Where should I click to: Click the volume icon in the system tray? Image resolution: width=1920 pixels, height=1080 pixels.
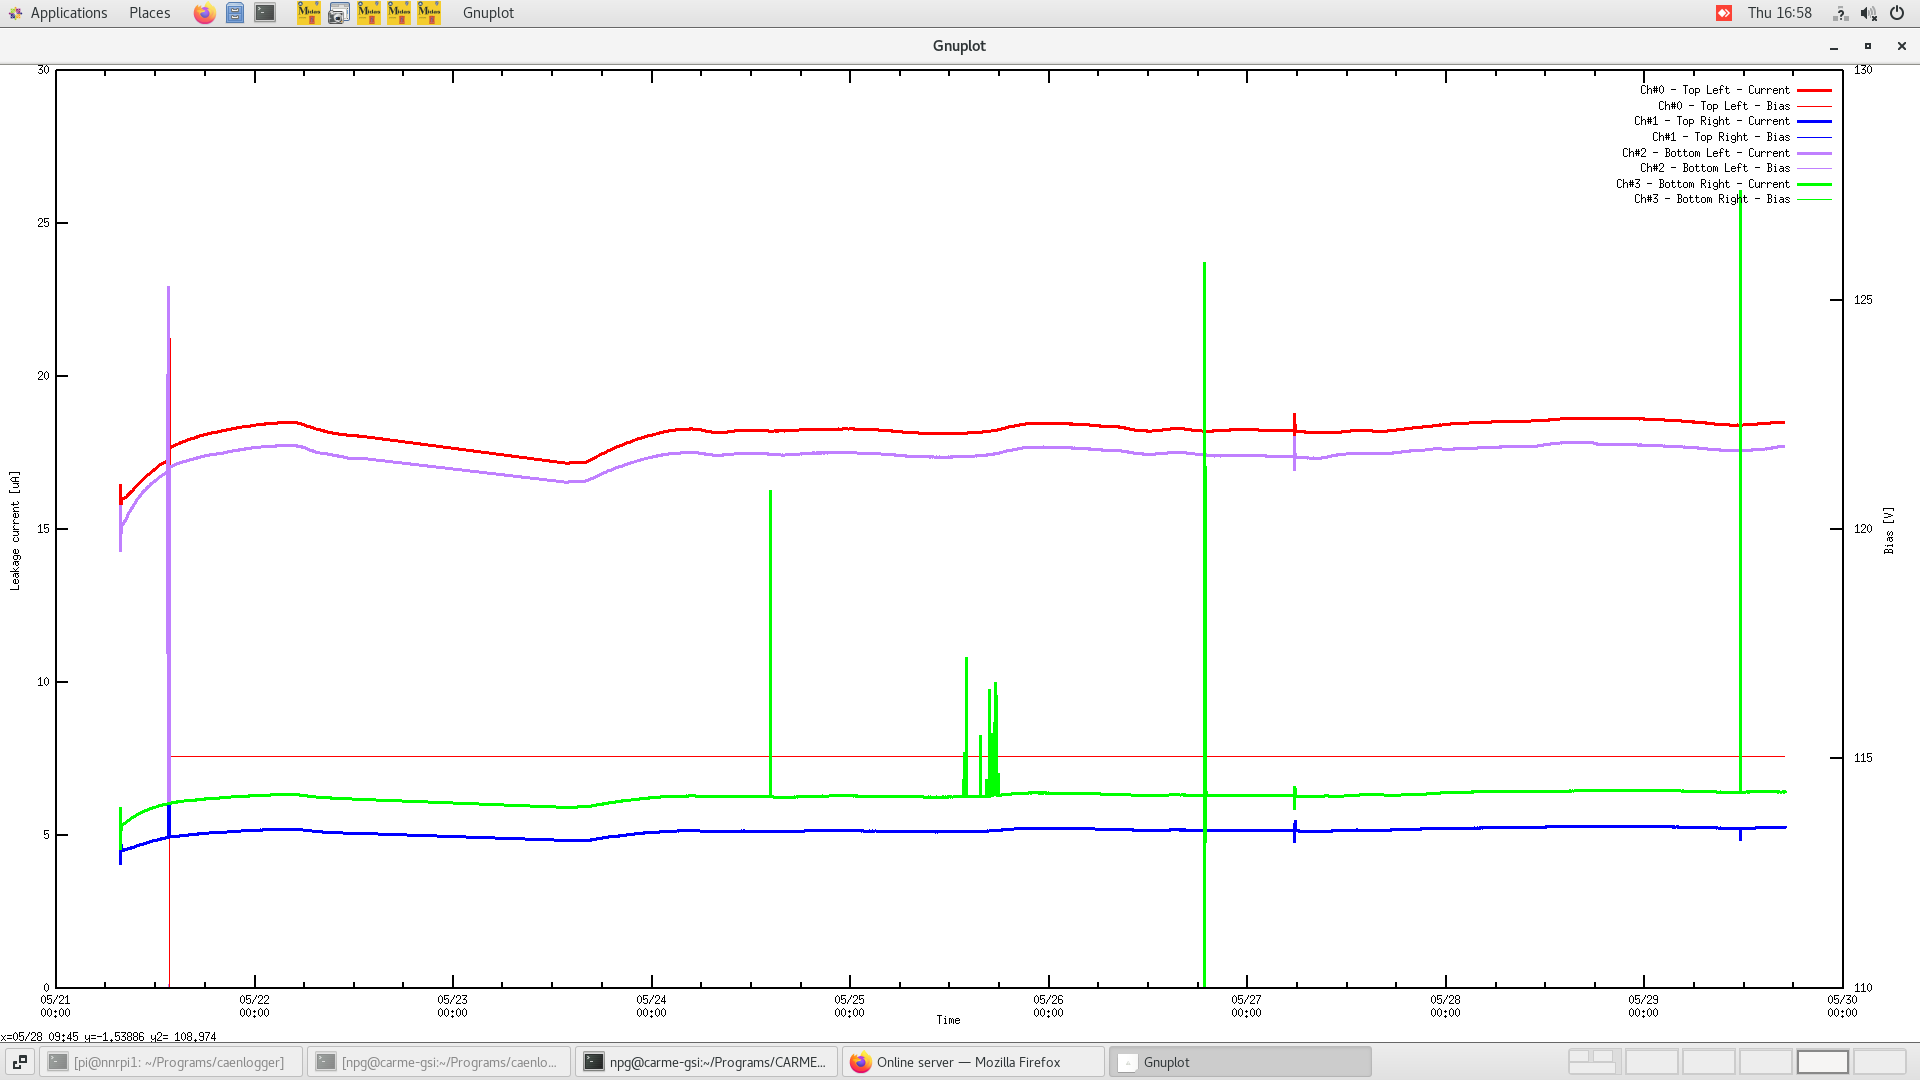point(1868,13)
